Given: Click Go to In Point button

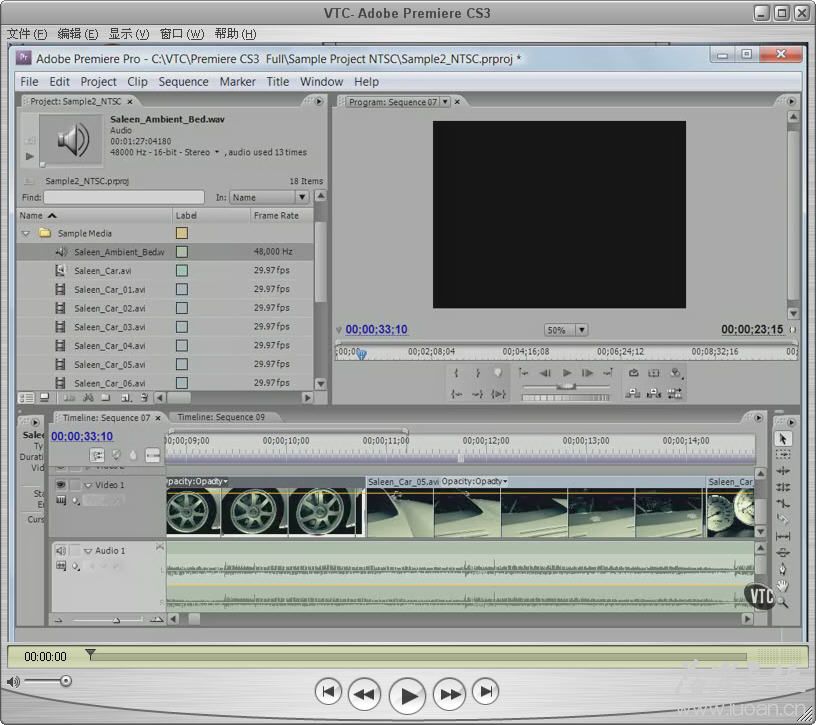Looking at the screenshot, I should click(456, 394).
